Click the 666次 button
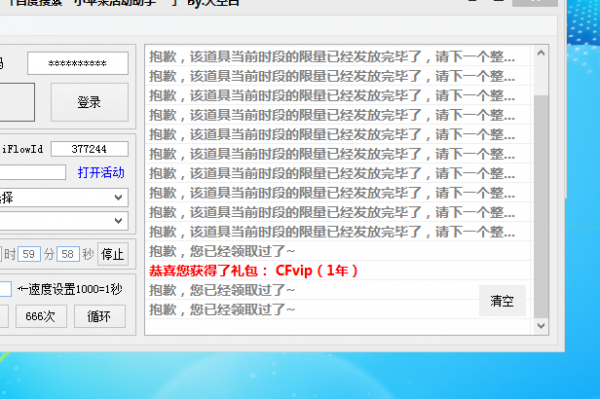The height and width of the screenshot is (399, 600). coord(41,316)
